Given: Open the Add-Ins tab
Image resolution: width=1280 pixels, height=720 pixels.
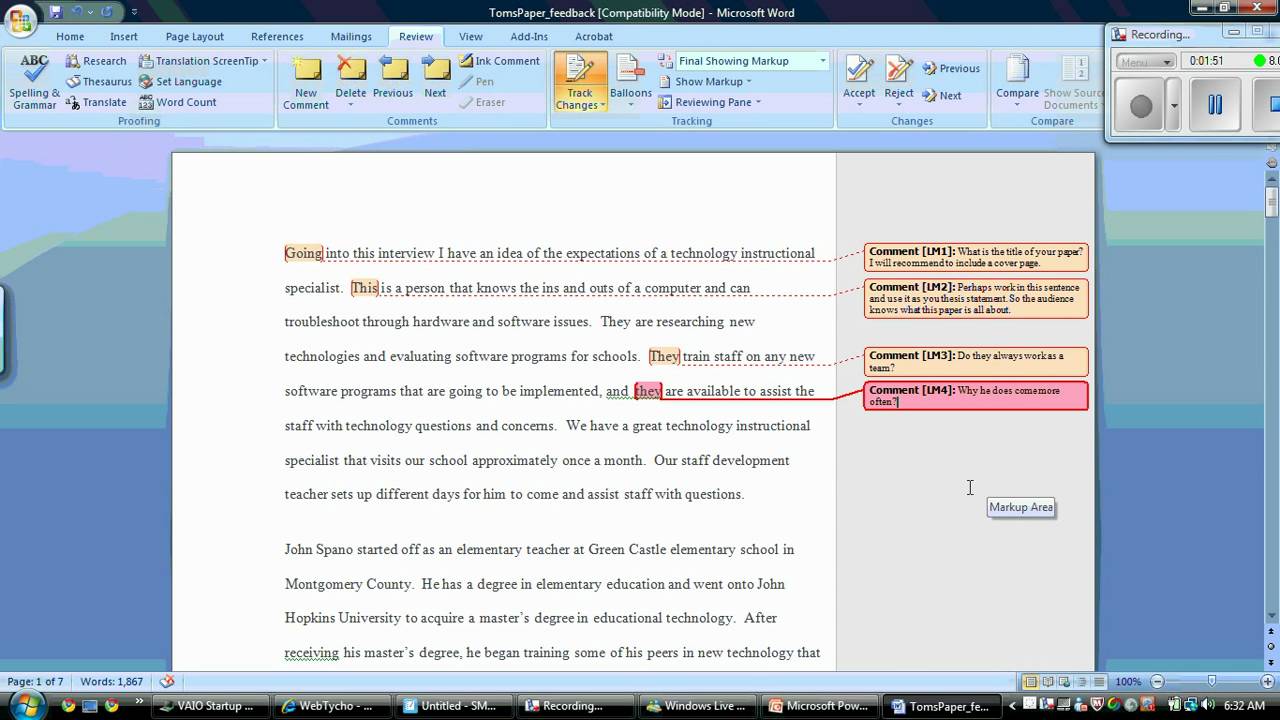Looking at the screenshot, I should (x=529, y=36).
